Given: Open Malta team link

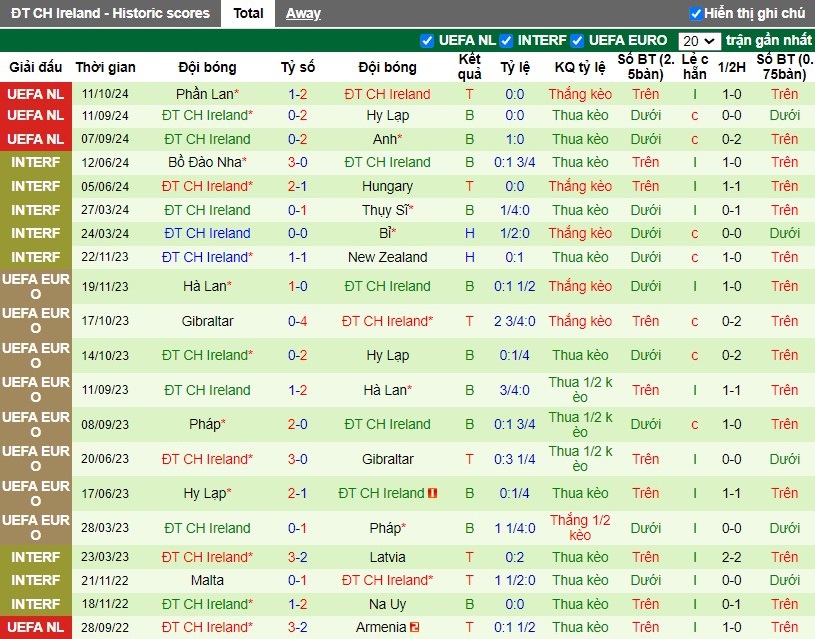Looking at the screenshot, I should [x=207, y=580].
